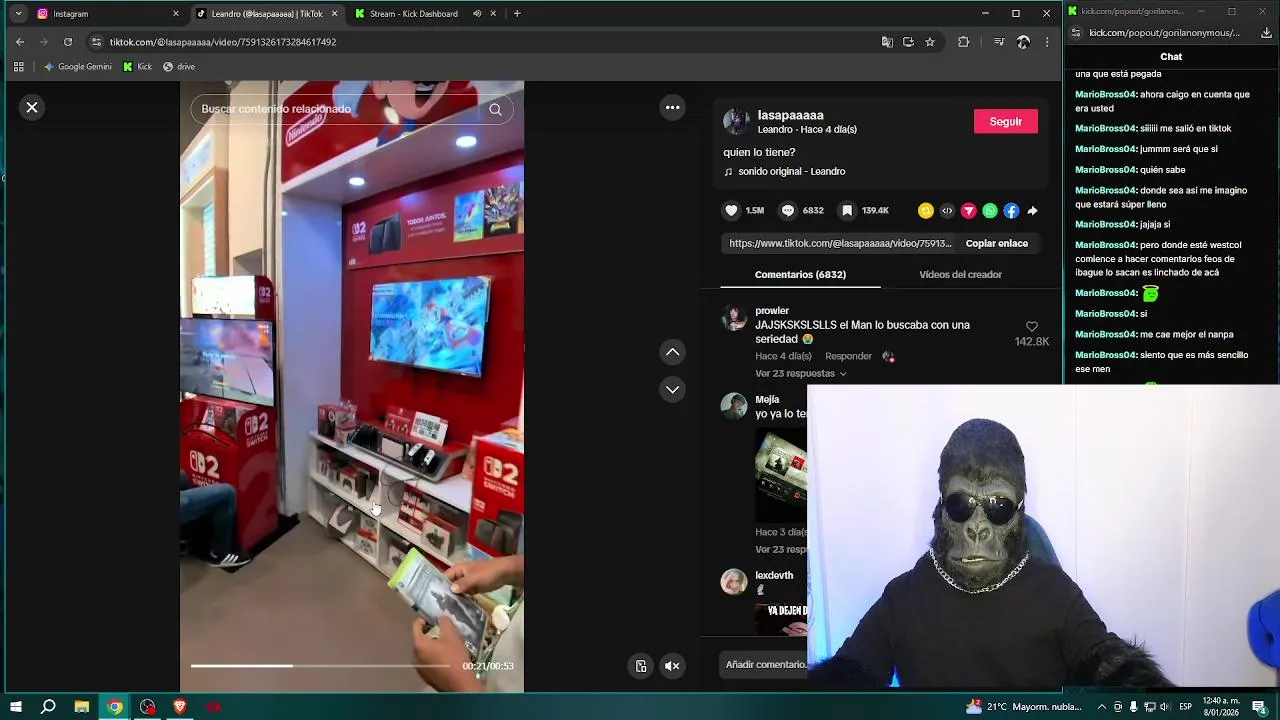Share the video to WhatsApp
Image resolution: width=1280 pixels, height=720 pixels.
[990, 210]
